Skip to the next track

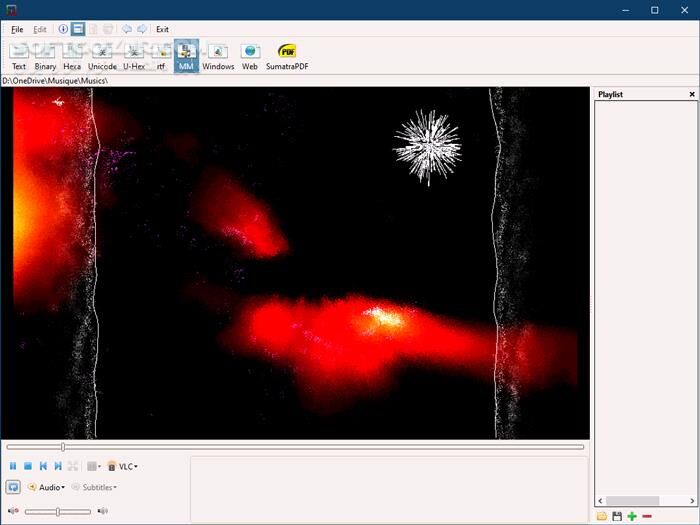(58, 466)
